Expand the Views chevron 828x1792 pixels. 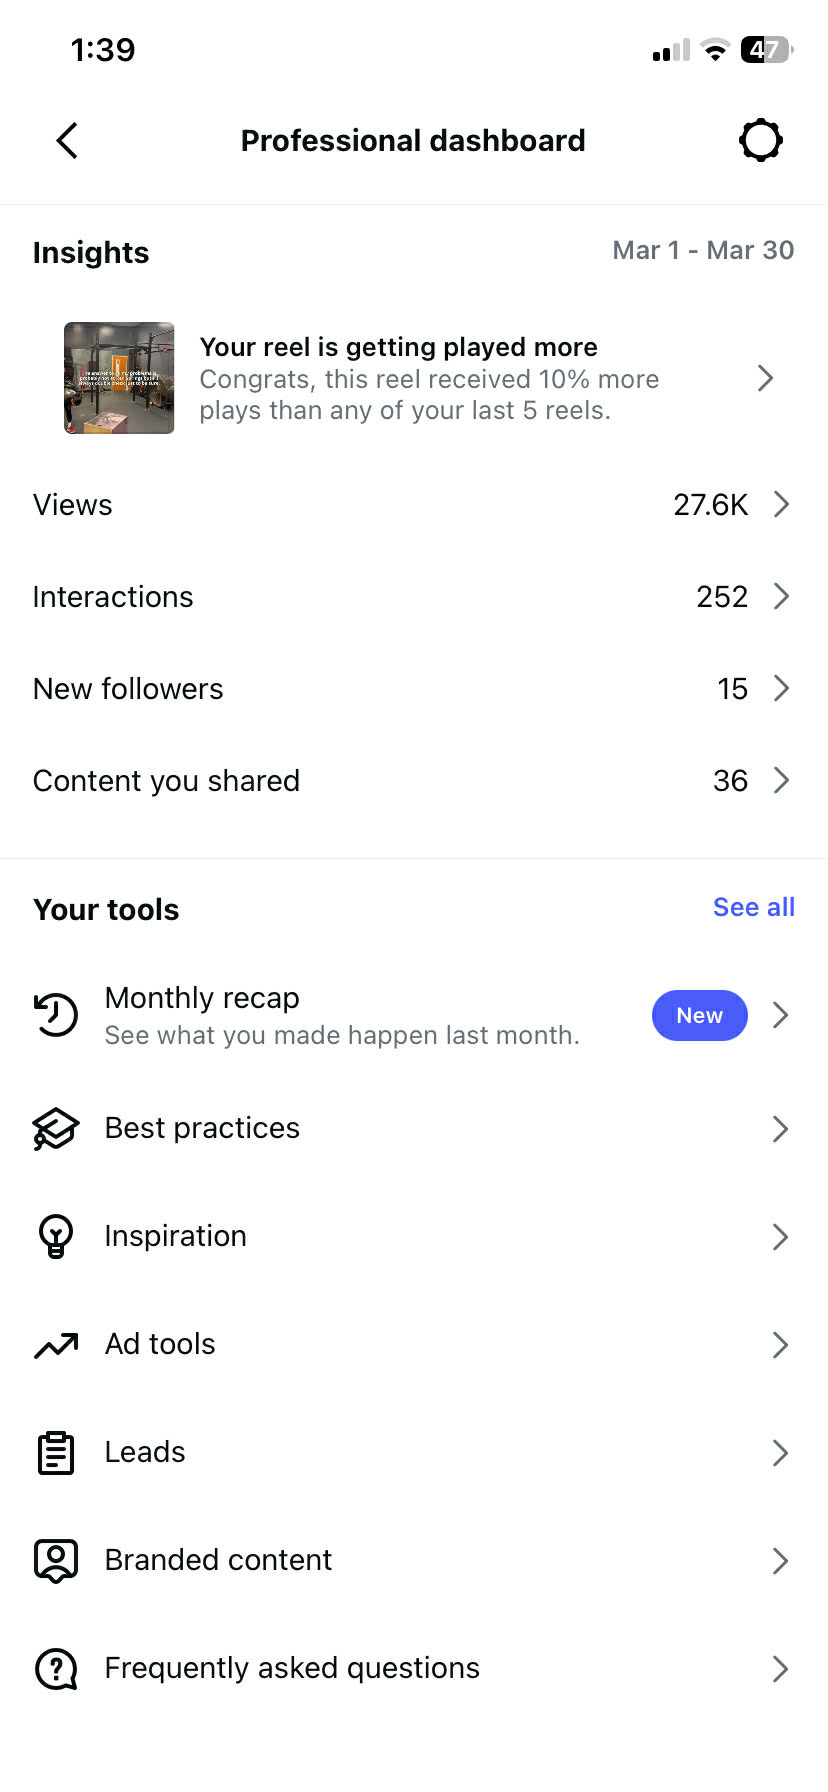[781, 505]
